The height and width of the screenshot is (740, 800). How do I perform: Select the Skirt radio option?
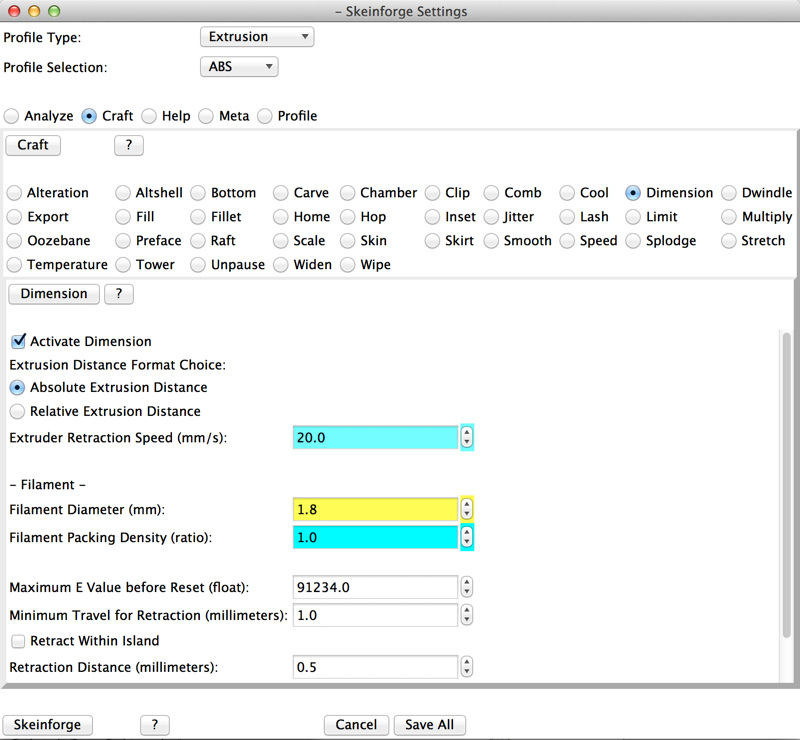[x=432, y=241]
